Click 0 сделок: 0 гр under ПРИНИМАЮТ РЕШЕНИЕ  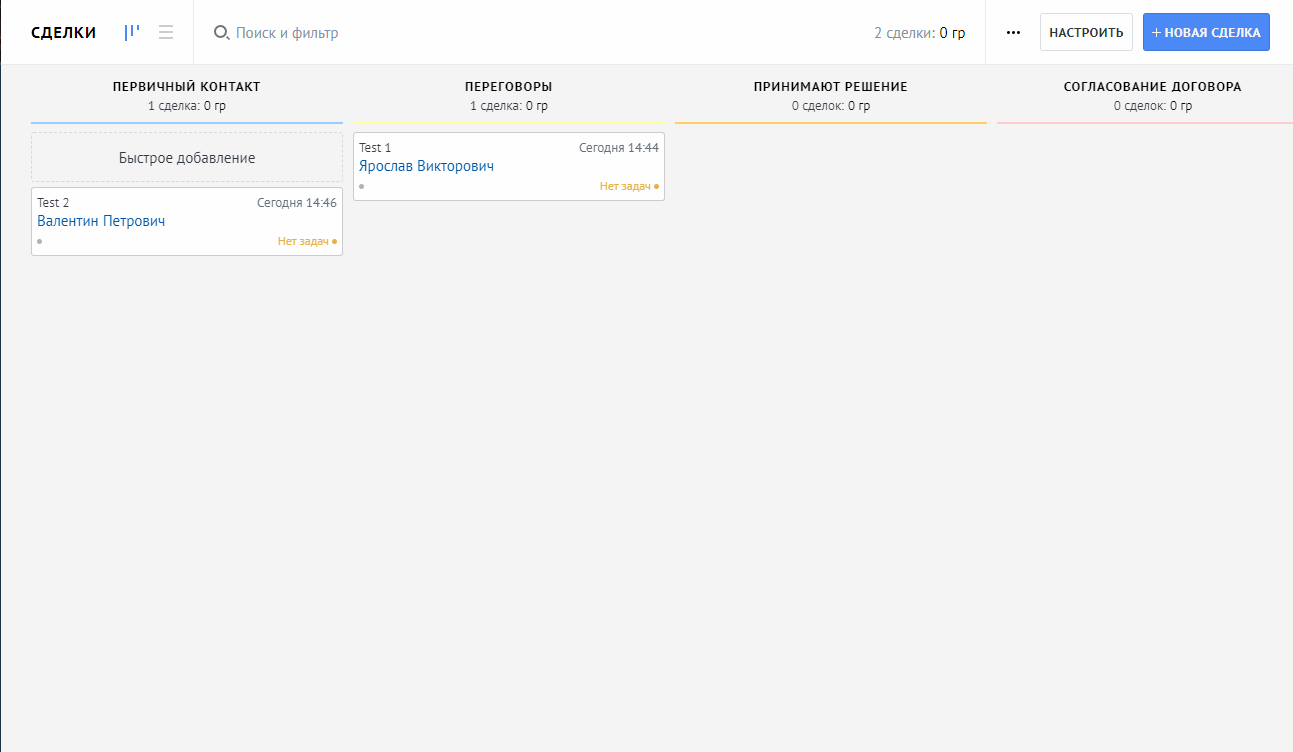[831, 106]
